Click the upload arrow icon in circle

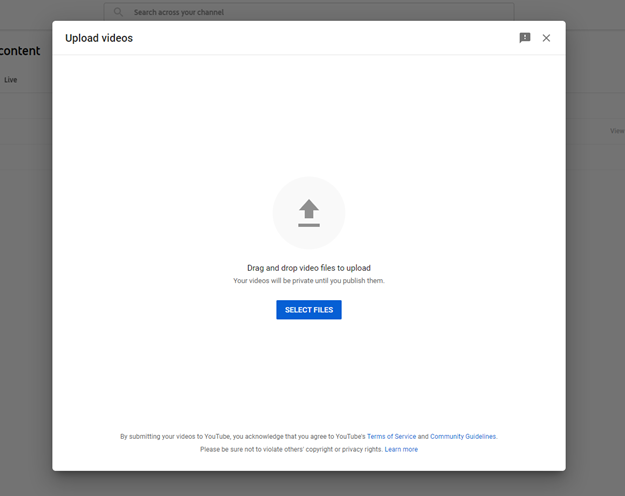pos(309,213)
